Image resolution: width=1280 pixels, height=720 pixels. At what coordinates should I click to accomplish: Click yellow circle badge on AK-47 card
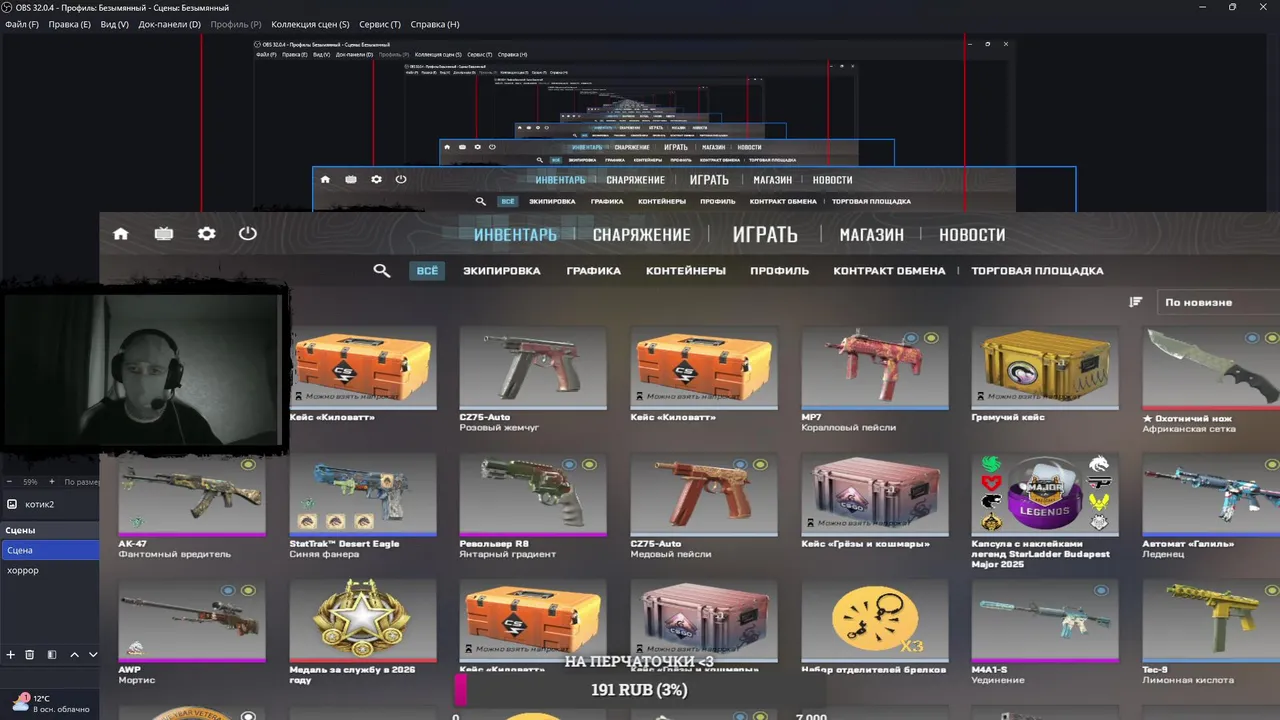point(248,464)
